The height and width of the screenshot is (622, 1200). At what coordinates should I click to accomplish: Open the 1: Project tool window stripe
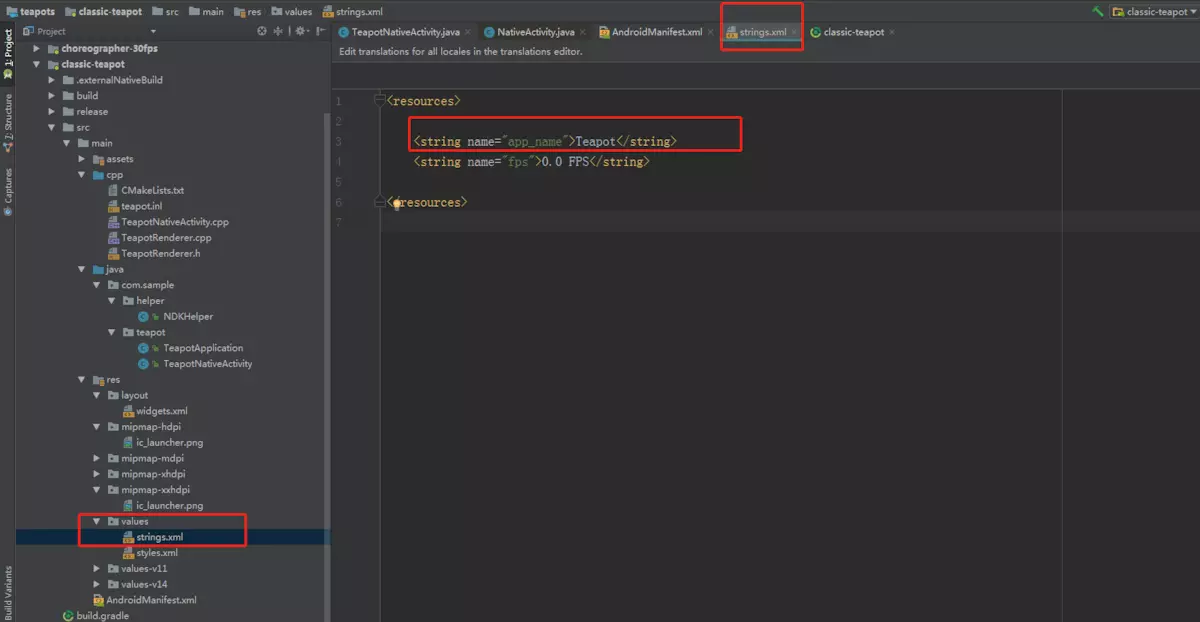coord(8,54)
